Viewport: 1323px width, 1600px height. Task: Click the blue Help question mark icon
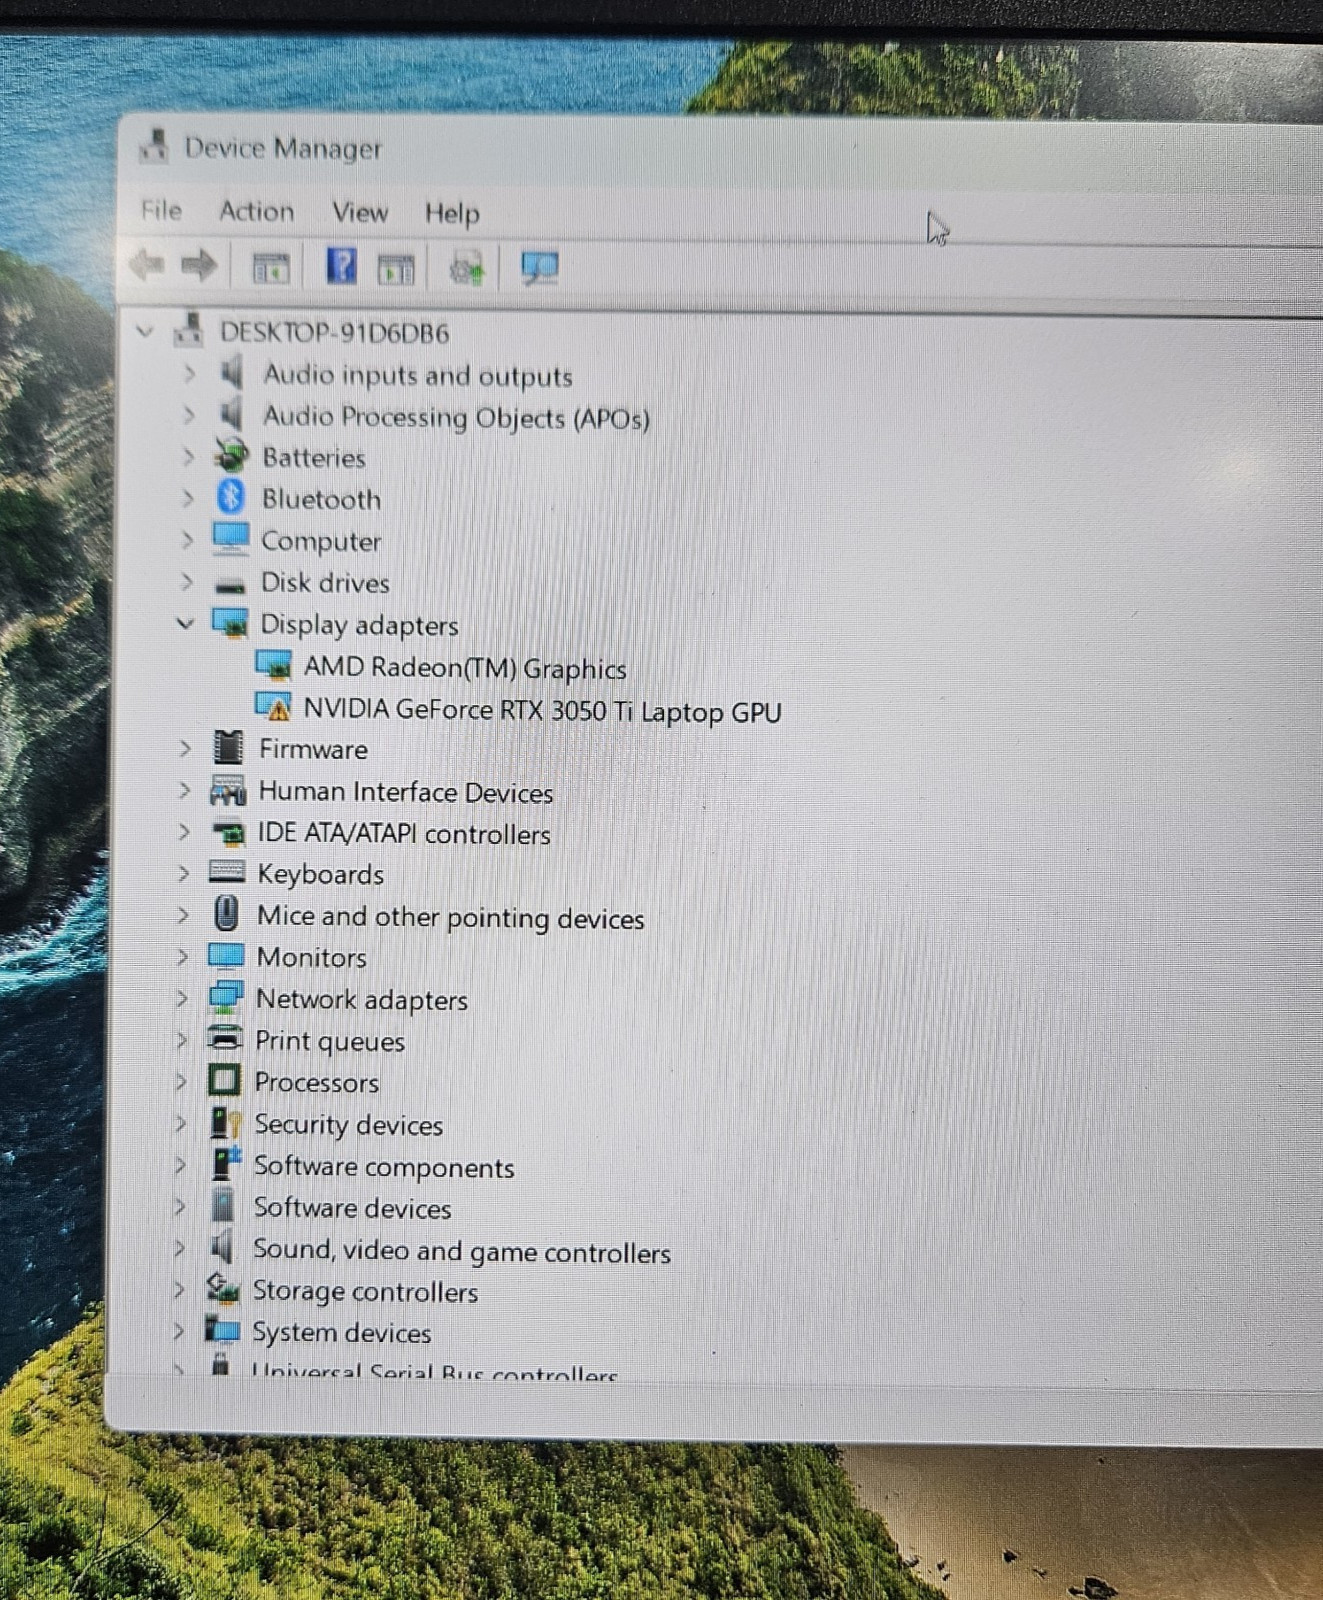pyautogui.click(x=341, y=266)
